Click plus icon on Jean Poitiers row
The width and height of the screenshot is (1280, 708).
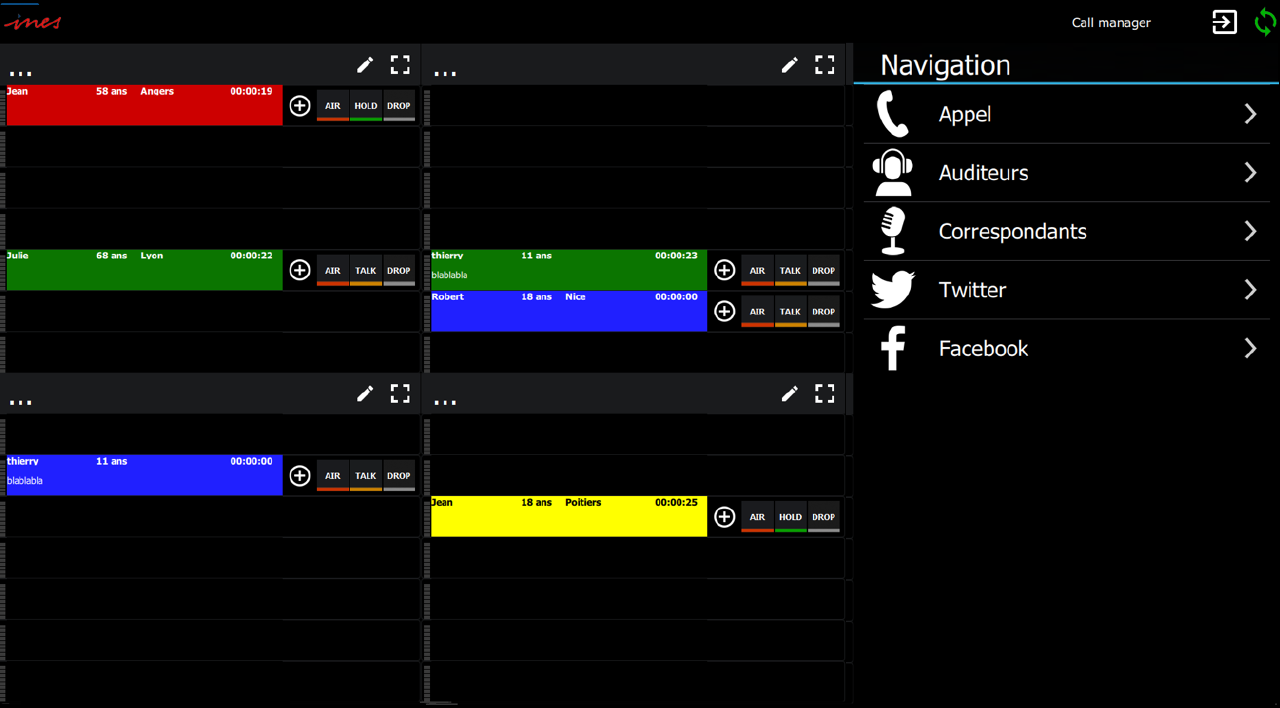725,517
